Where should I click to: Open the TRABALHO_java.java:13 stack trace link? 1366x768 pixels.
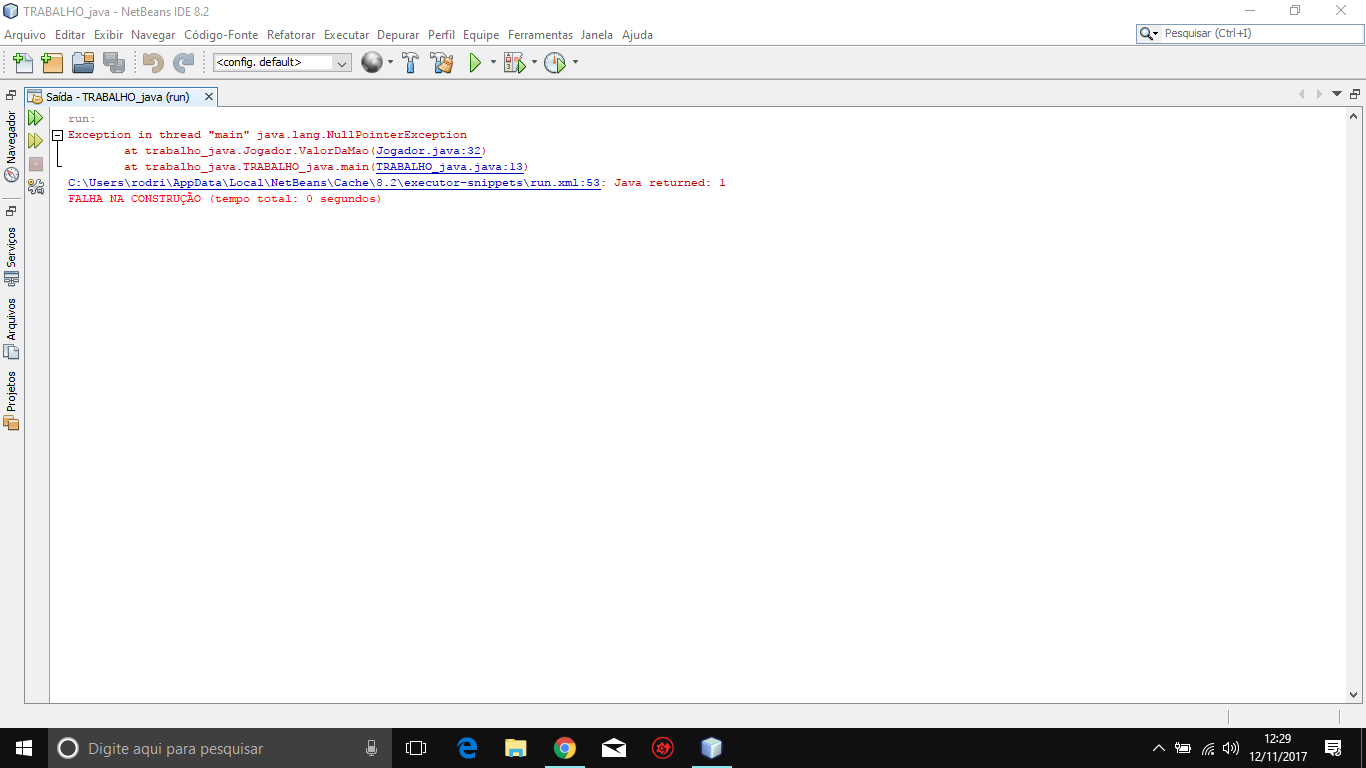pyautogui.click(x=449, y=167)
